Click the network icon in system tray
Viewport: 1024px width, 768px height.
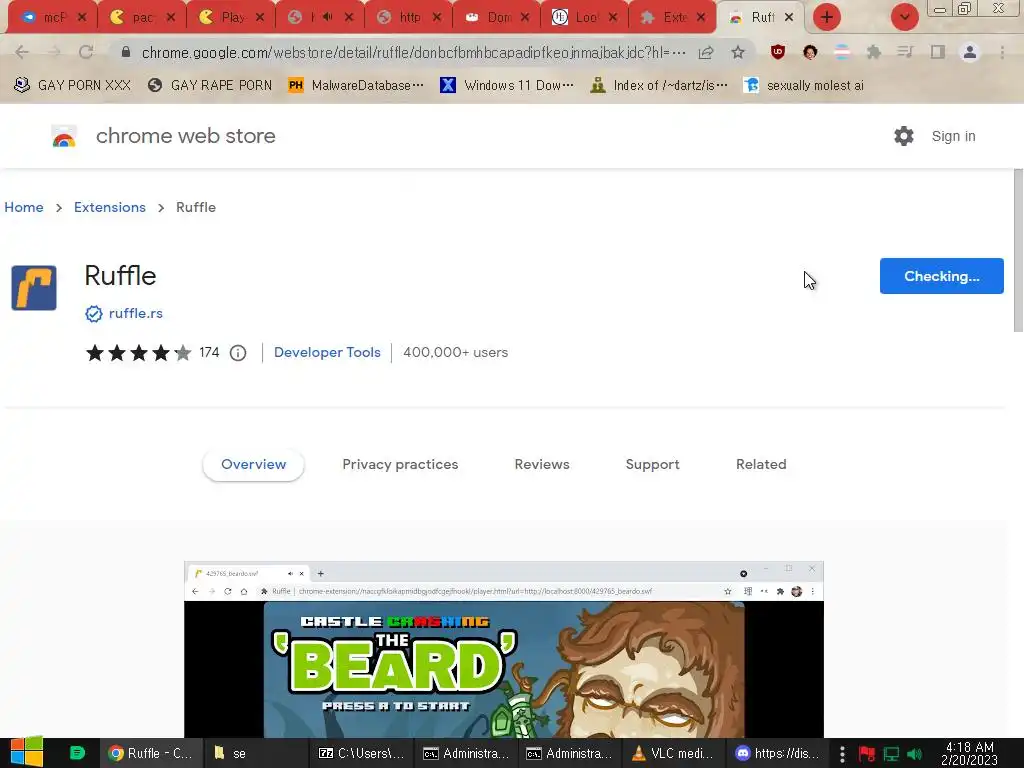[891, 754]
